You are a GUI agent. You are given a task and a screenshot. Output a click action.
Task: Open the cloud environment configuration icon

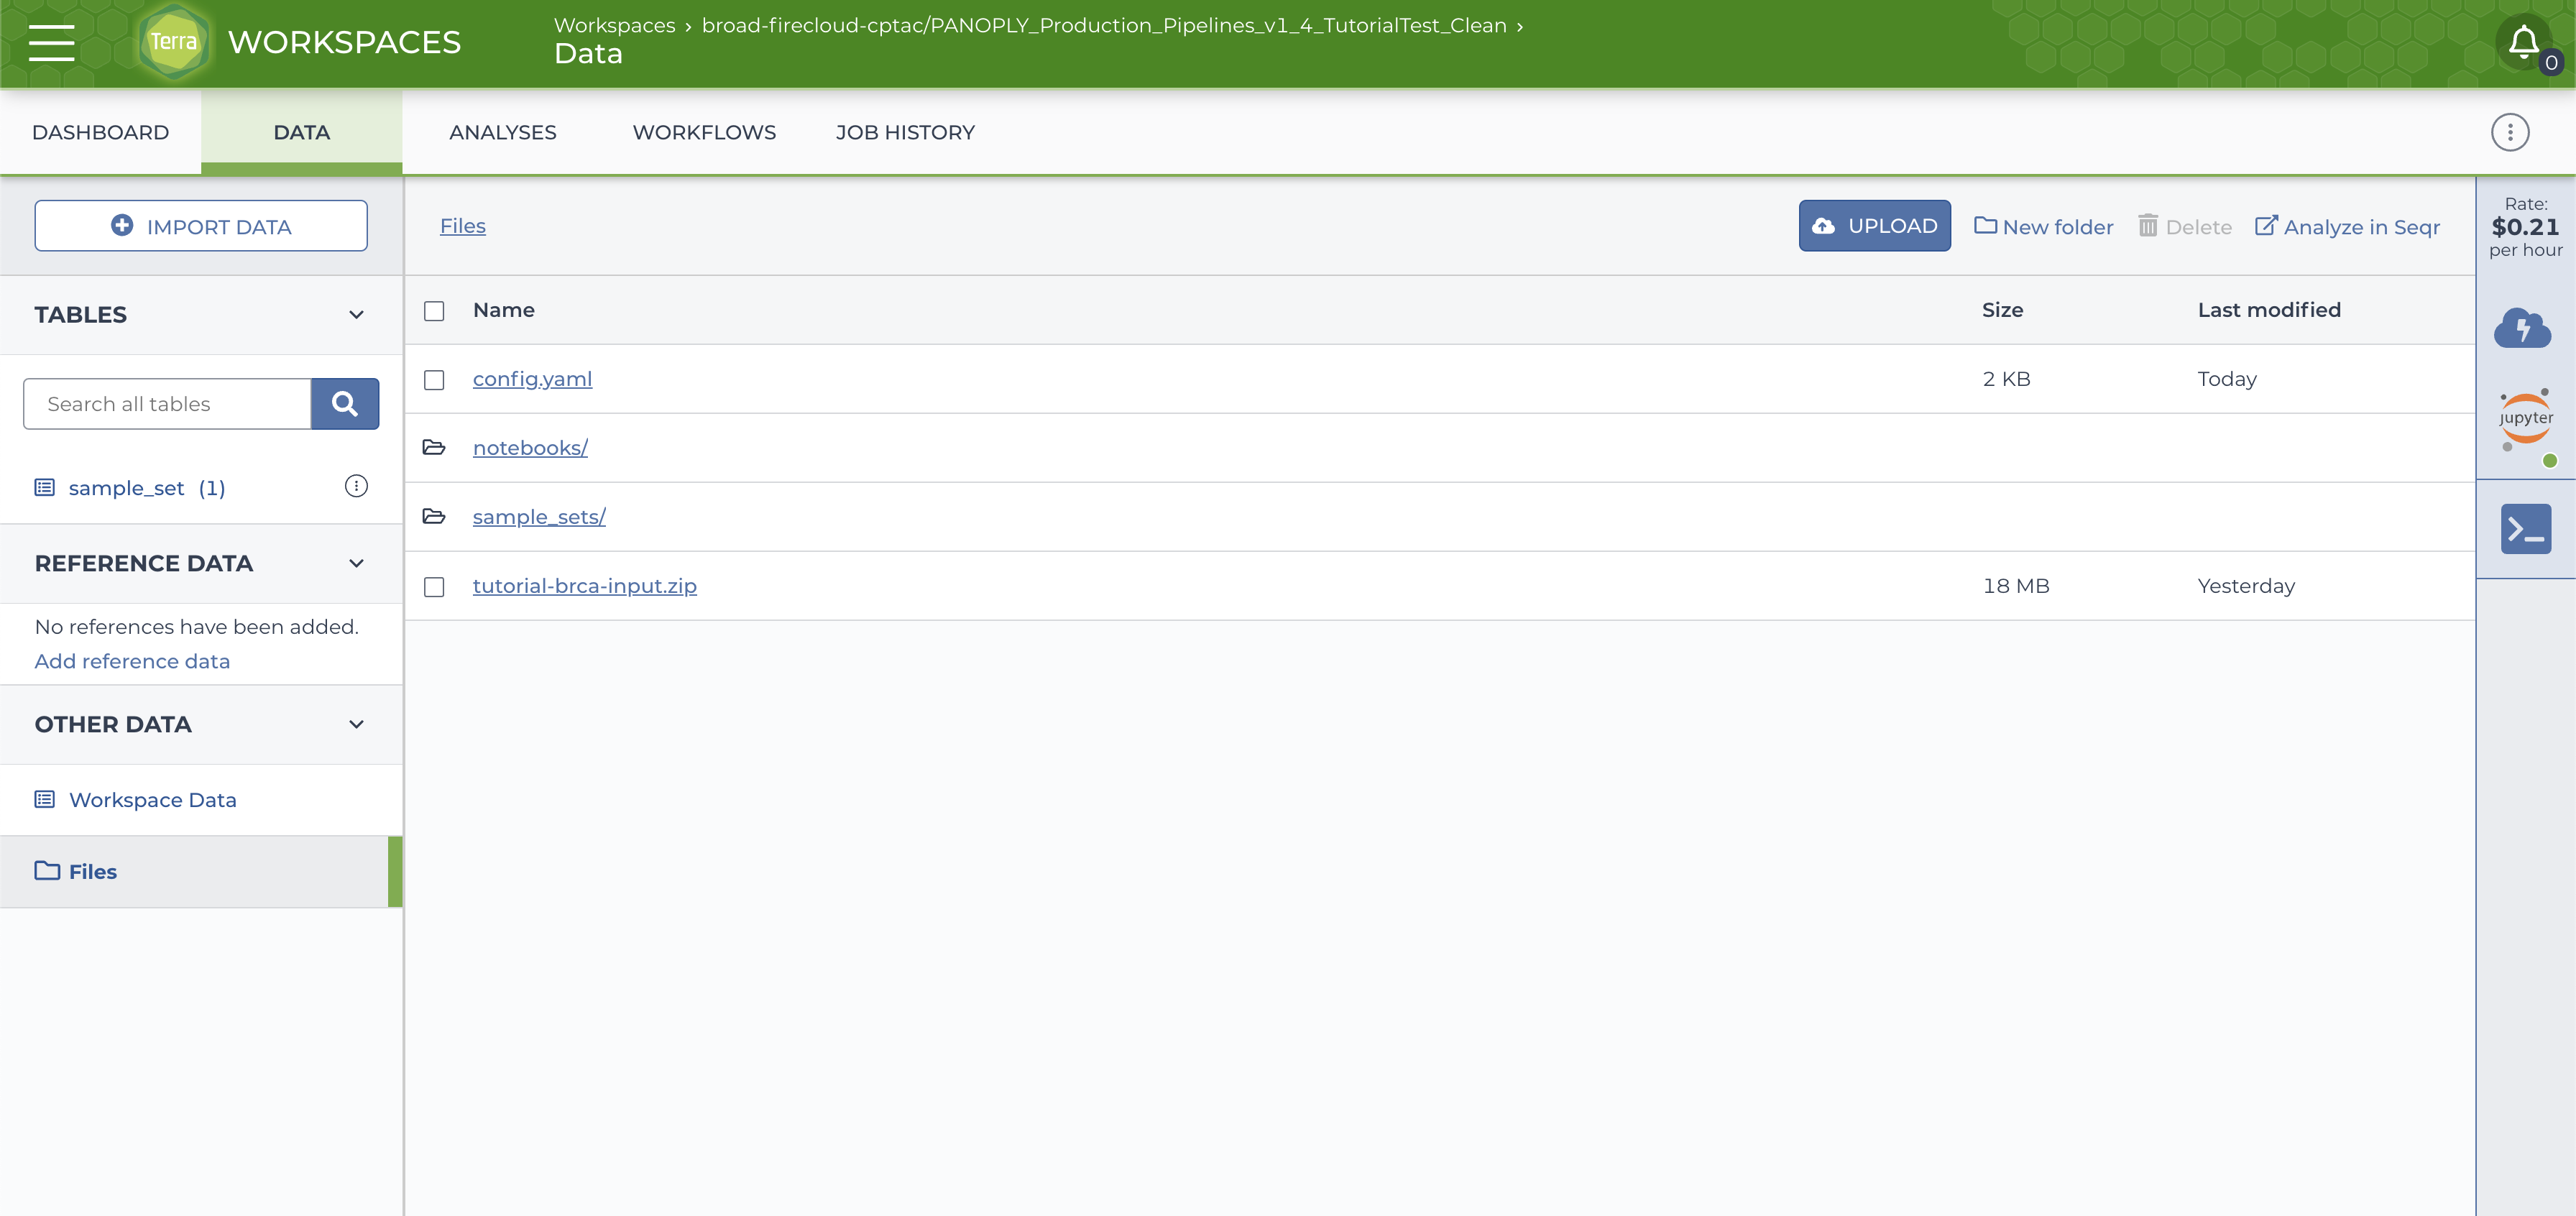(2523, 328)
